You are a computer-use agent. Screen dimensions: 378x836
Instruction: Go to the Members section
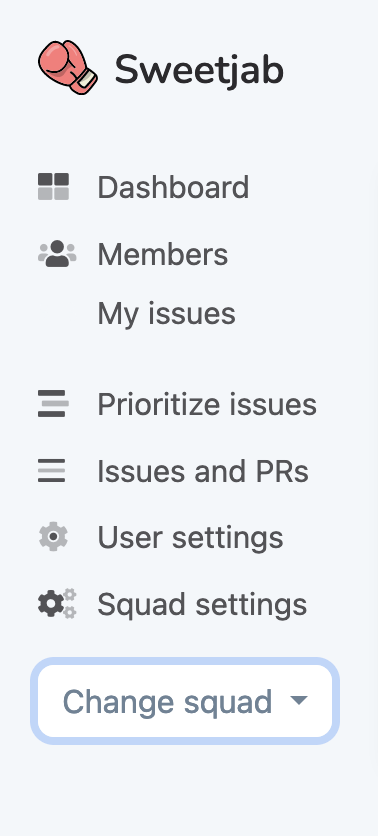pos(163,254)
